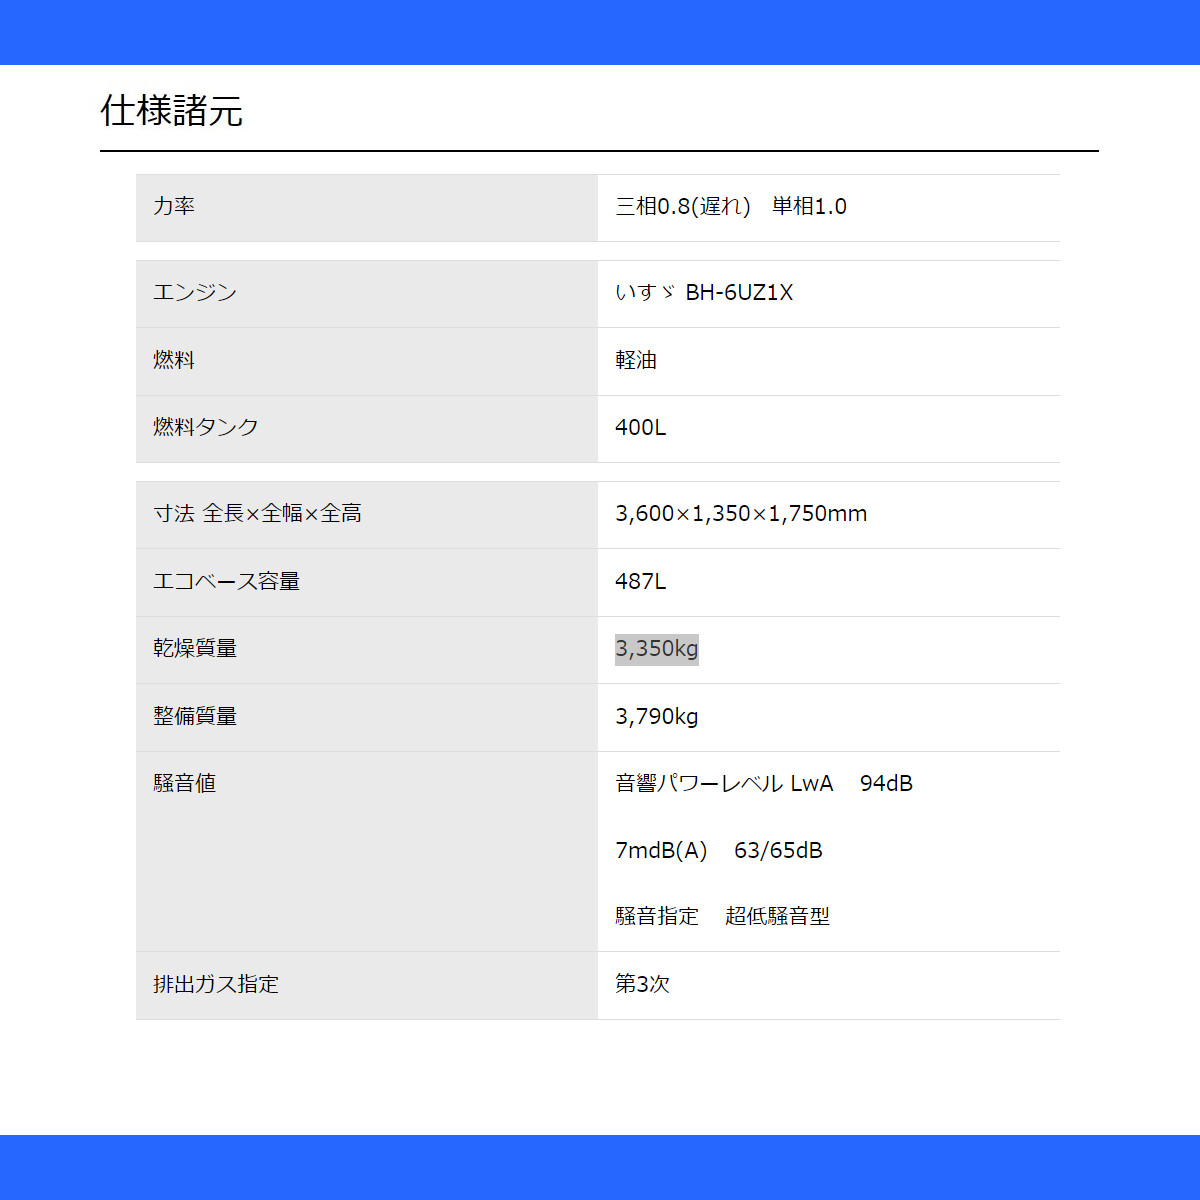The width and height of the screenshot is (1200, 1200).
Task: Click the 仕様諸元 heading
Action: pos(171,111)
